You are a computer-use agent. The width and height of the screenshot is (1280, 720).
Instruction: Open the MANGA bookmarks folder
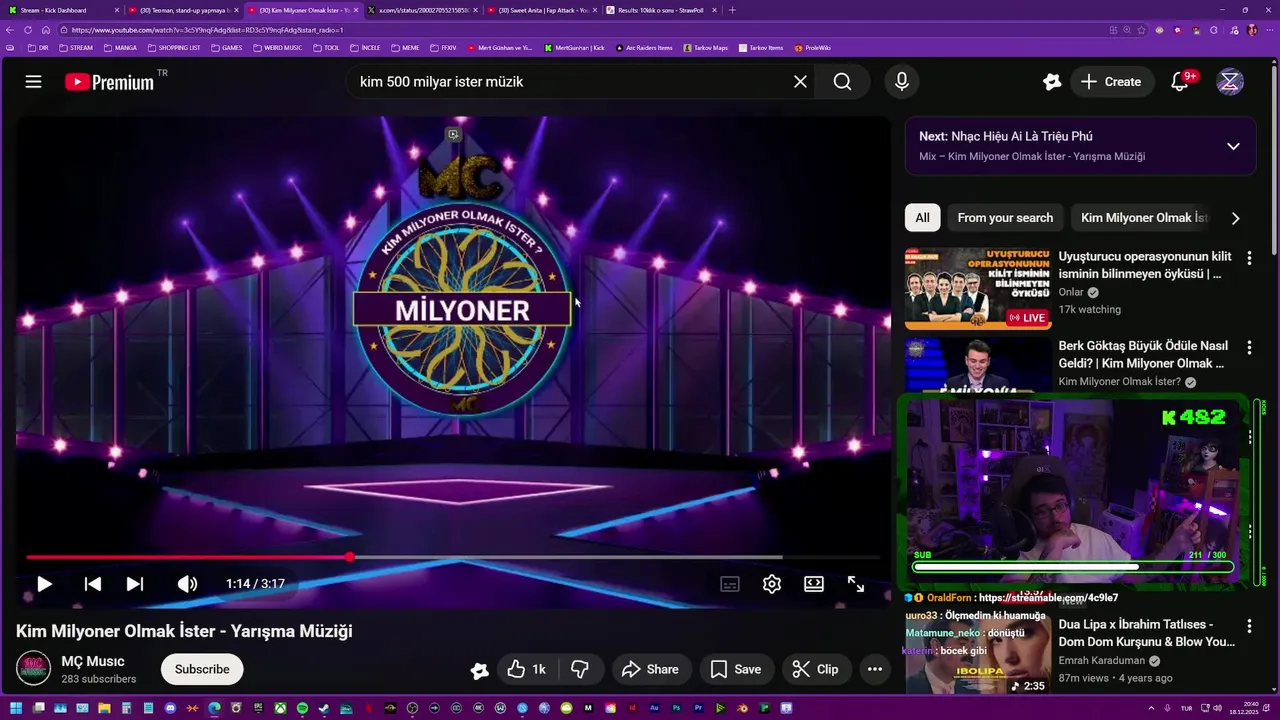point(120,47)
